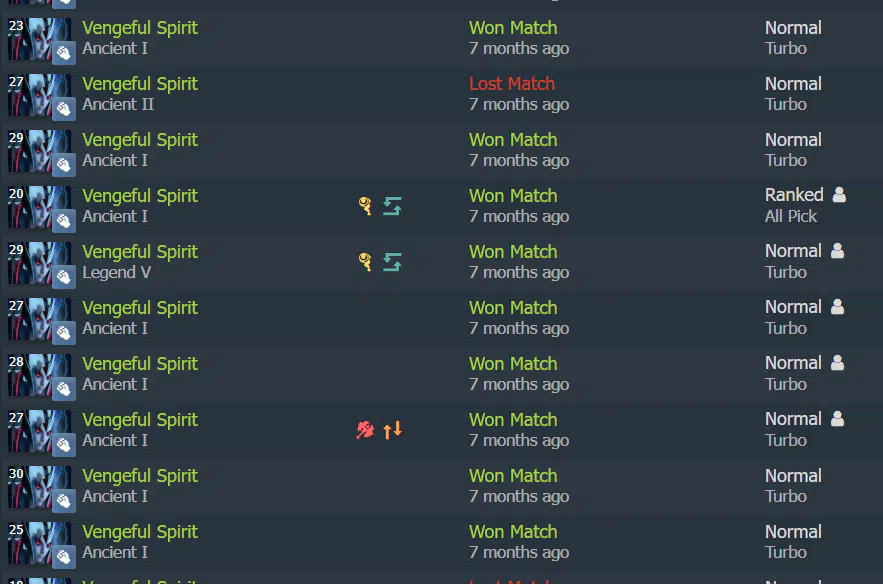This screenshot has width=883, height=584.
Task: Open the Lost Match result link
Action: (x=512, y=83)
